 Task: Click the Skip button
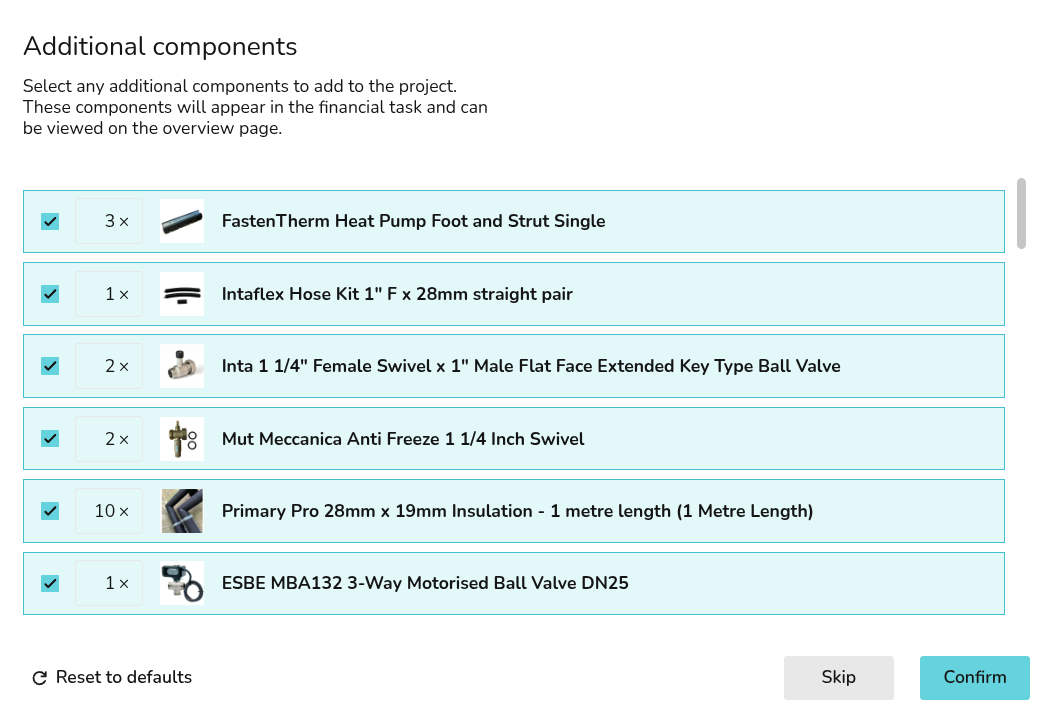pyautogui.click(x=838, y=677)
